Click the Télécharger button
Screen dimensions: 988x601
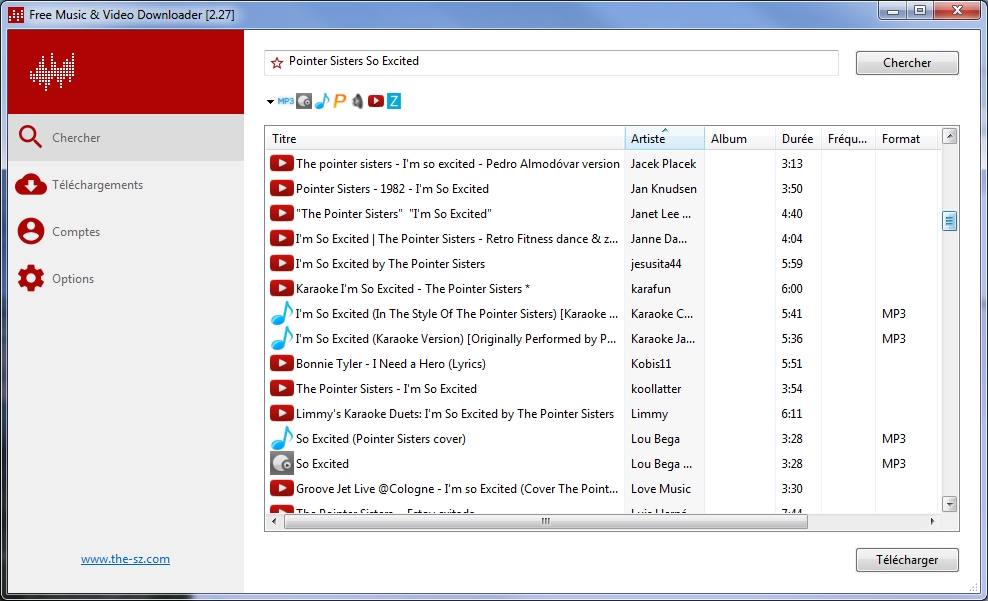(x=907, y=559)
